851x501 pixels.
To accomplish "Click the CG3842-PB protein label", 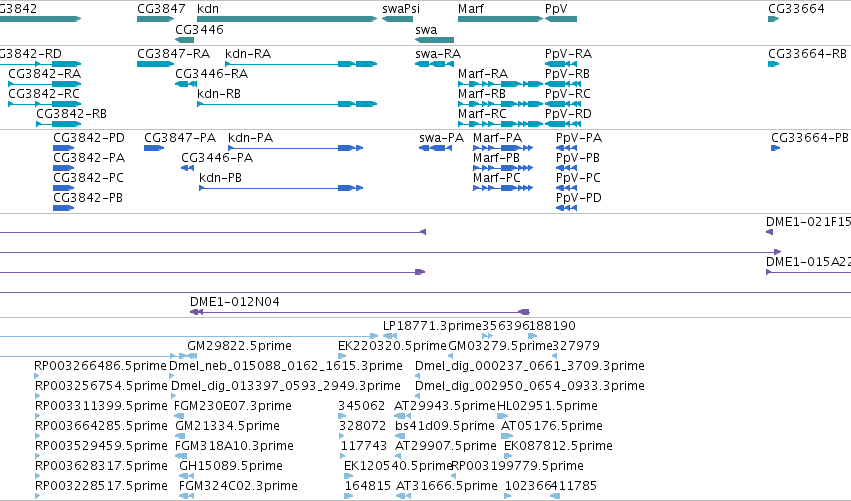I will pyautogui.click(x=88, y=198).
